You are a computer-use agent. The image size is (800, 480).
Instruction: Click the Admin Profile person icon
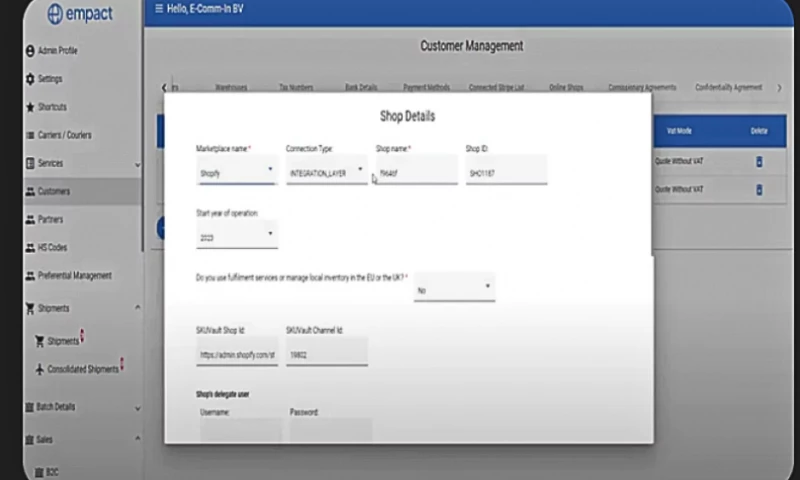pos(30,50)
